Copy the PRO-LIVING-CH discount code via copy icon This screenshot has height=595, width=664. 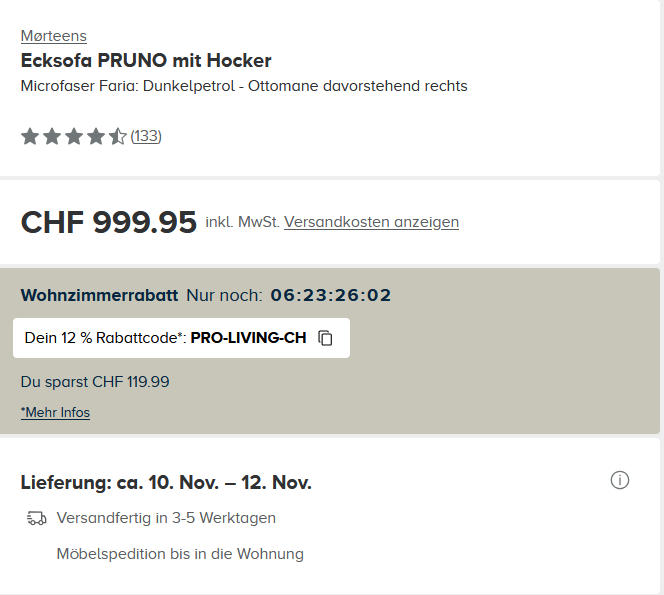coord(325,338)
